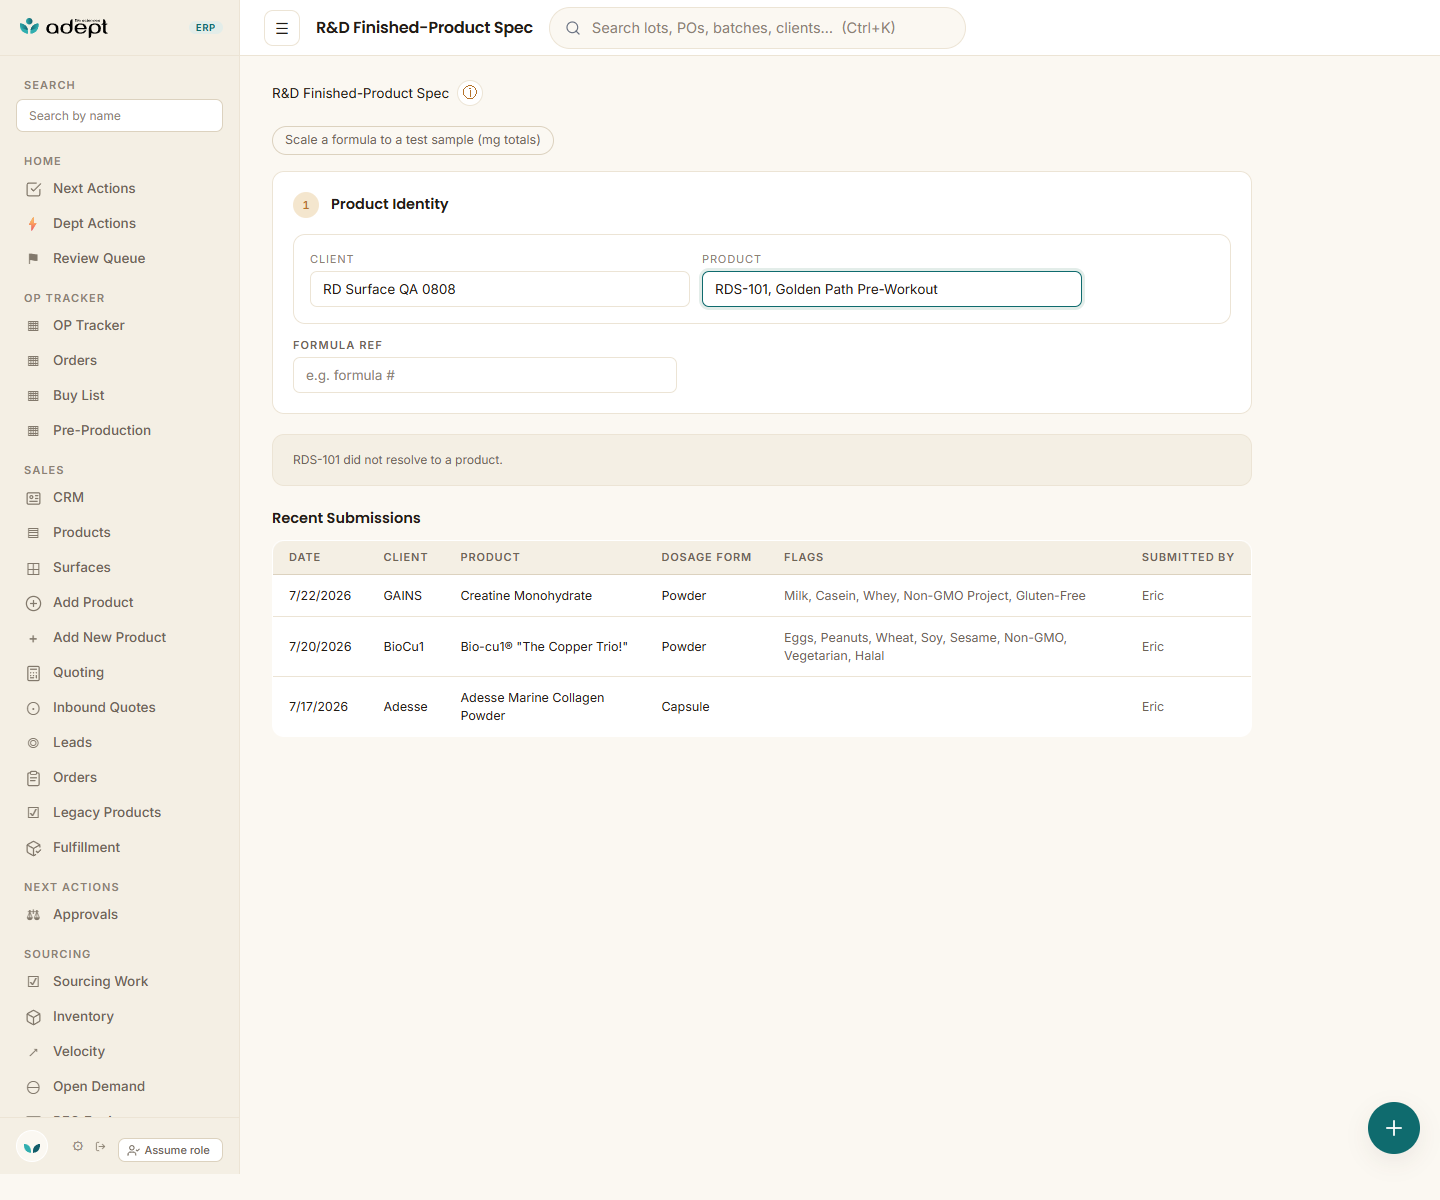
Task: Click the Capsule dosage form cell
Action: click(x=685, y=707)
